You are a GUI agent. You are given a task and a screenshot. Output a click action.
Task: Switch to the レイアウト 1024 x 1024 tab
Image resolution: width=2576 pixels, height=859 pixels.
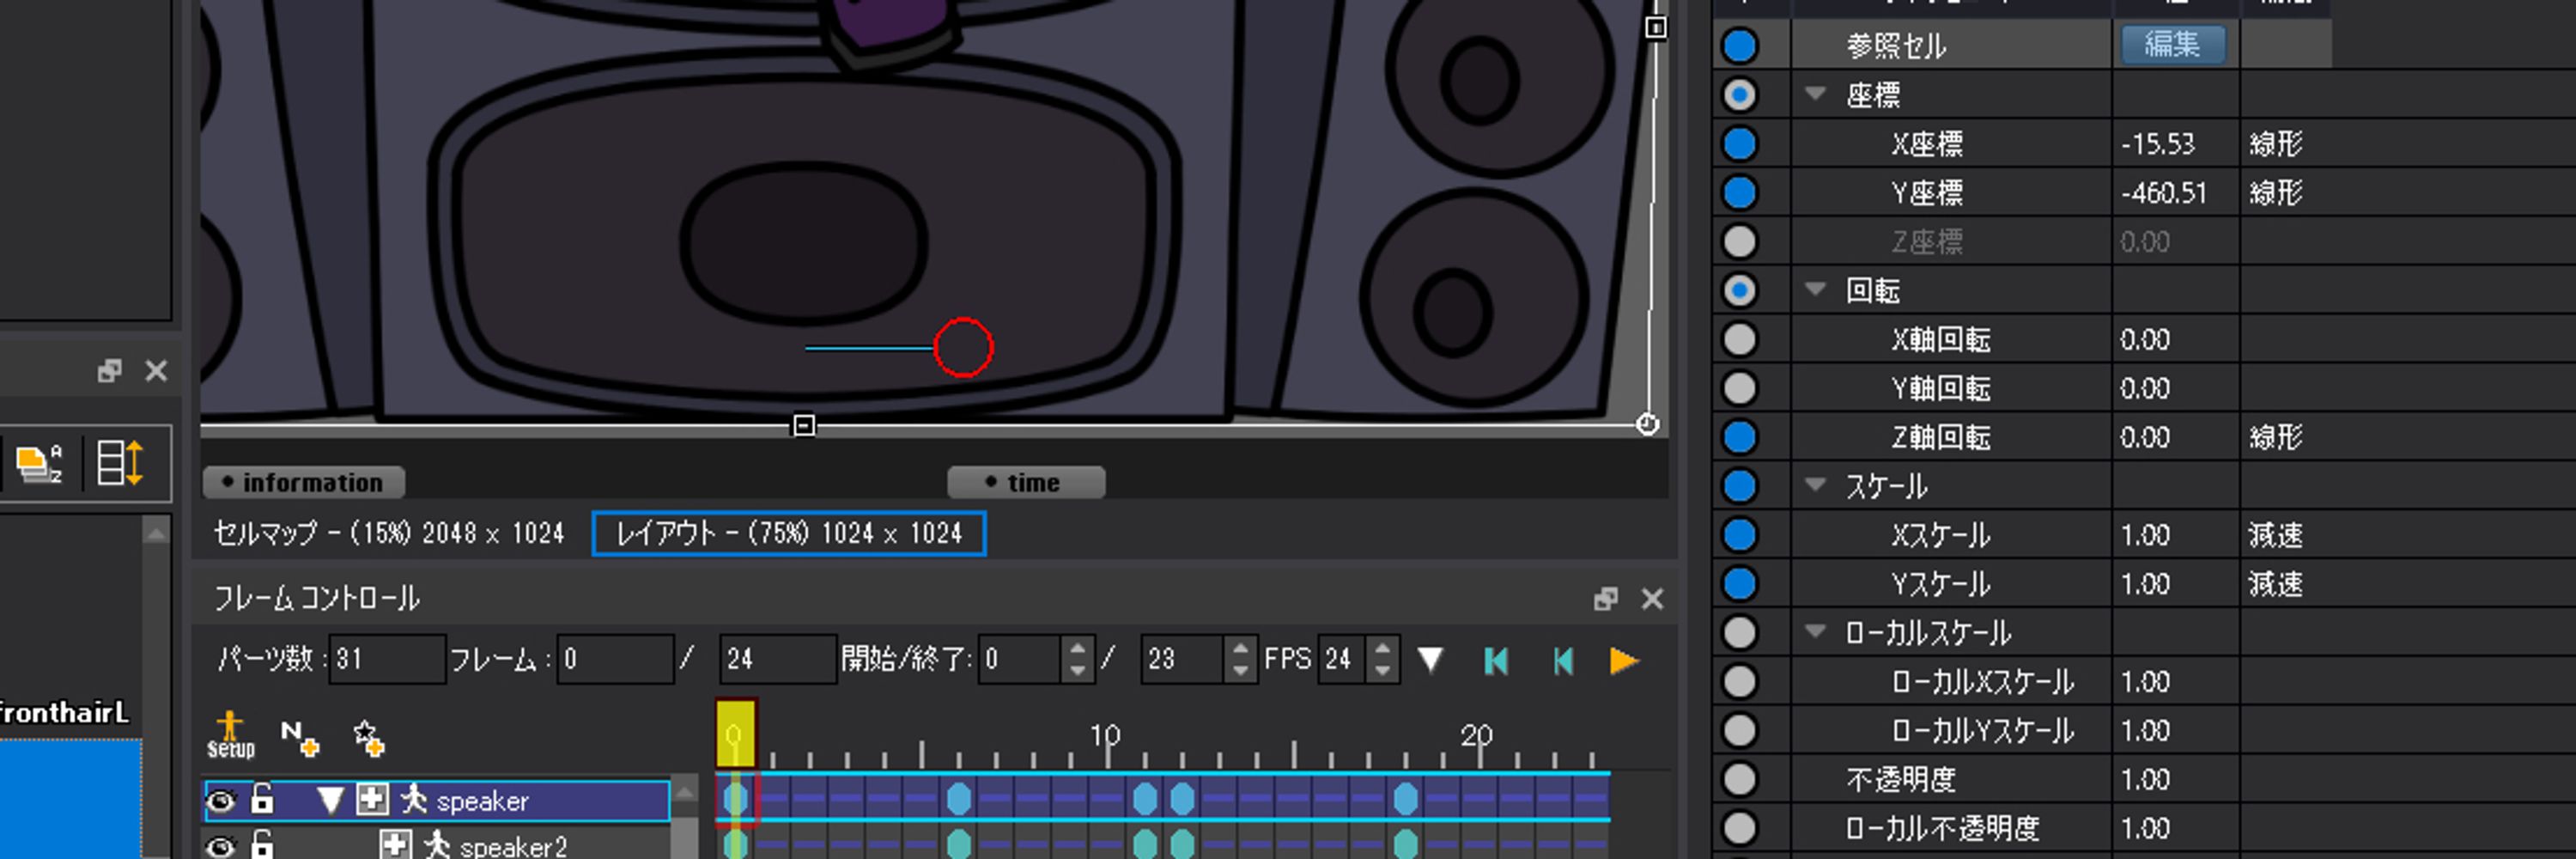point(789,534)
